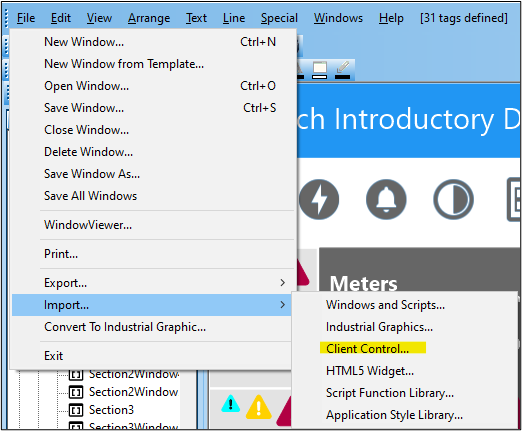Expand the Import submenu arrow
522x431 pixels.
tap(282, 305)
